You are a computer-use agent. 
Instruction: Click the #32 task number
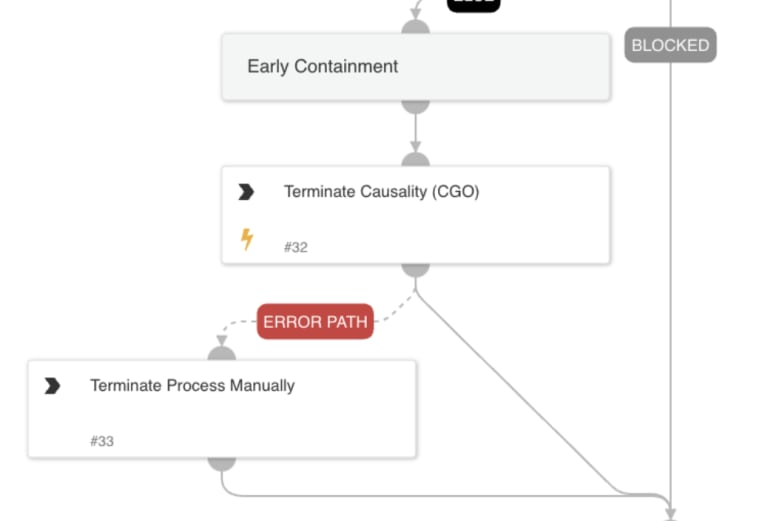click(x=296, y=247)
